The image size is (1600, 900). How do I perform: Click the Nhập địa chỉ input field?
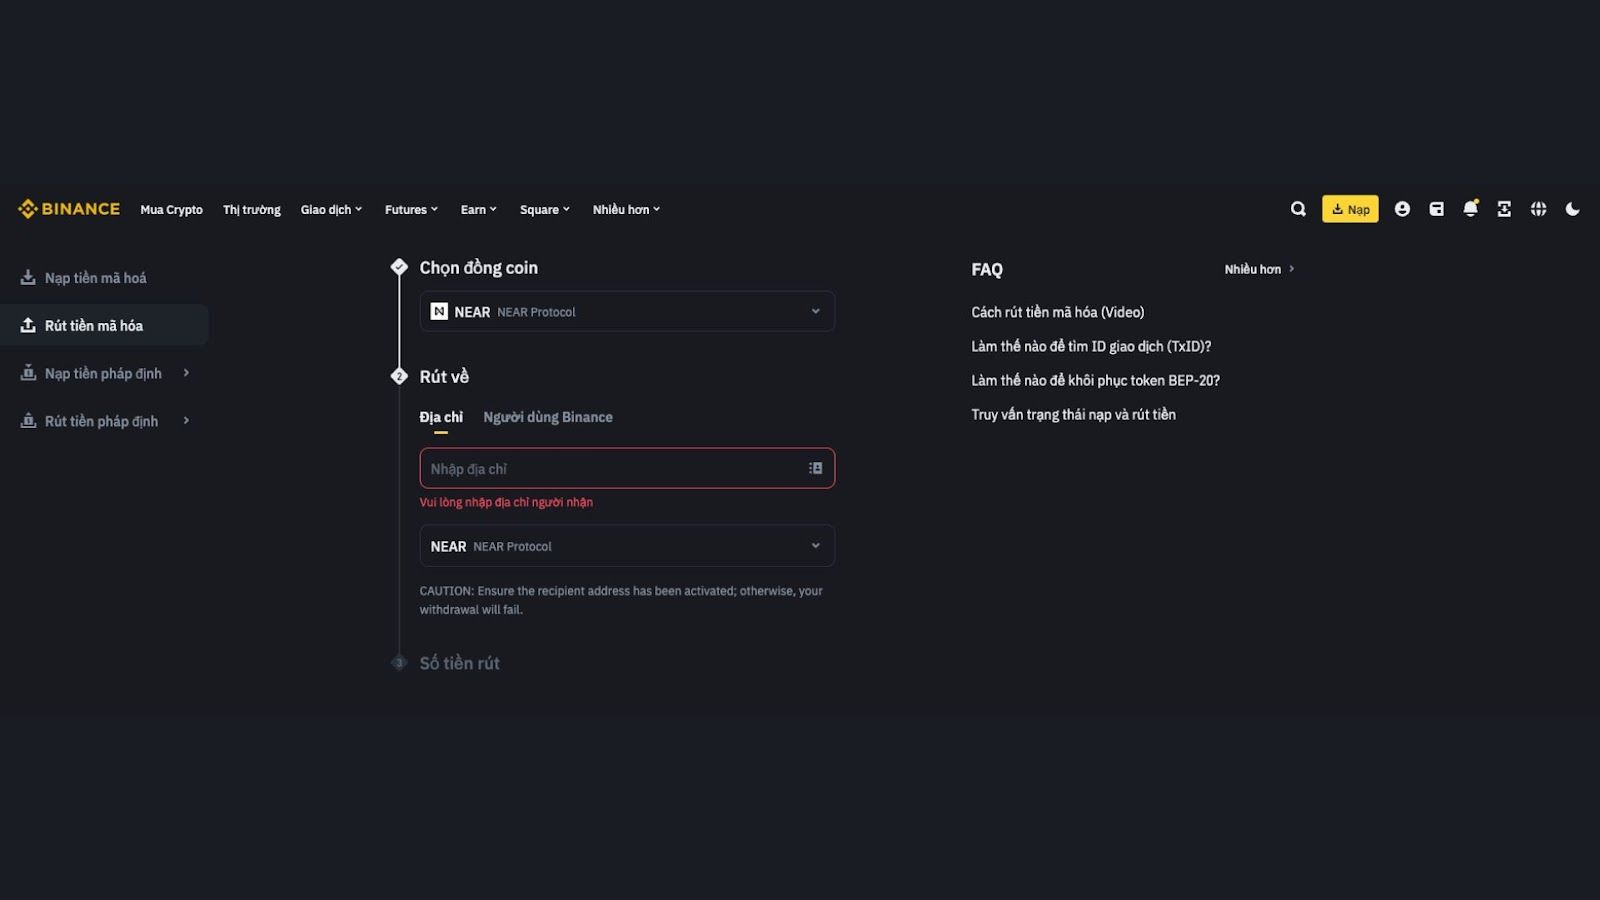point(627,468)
